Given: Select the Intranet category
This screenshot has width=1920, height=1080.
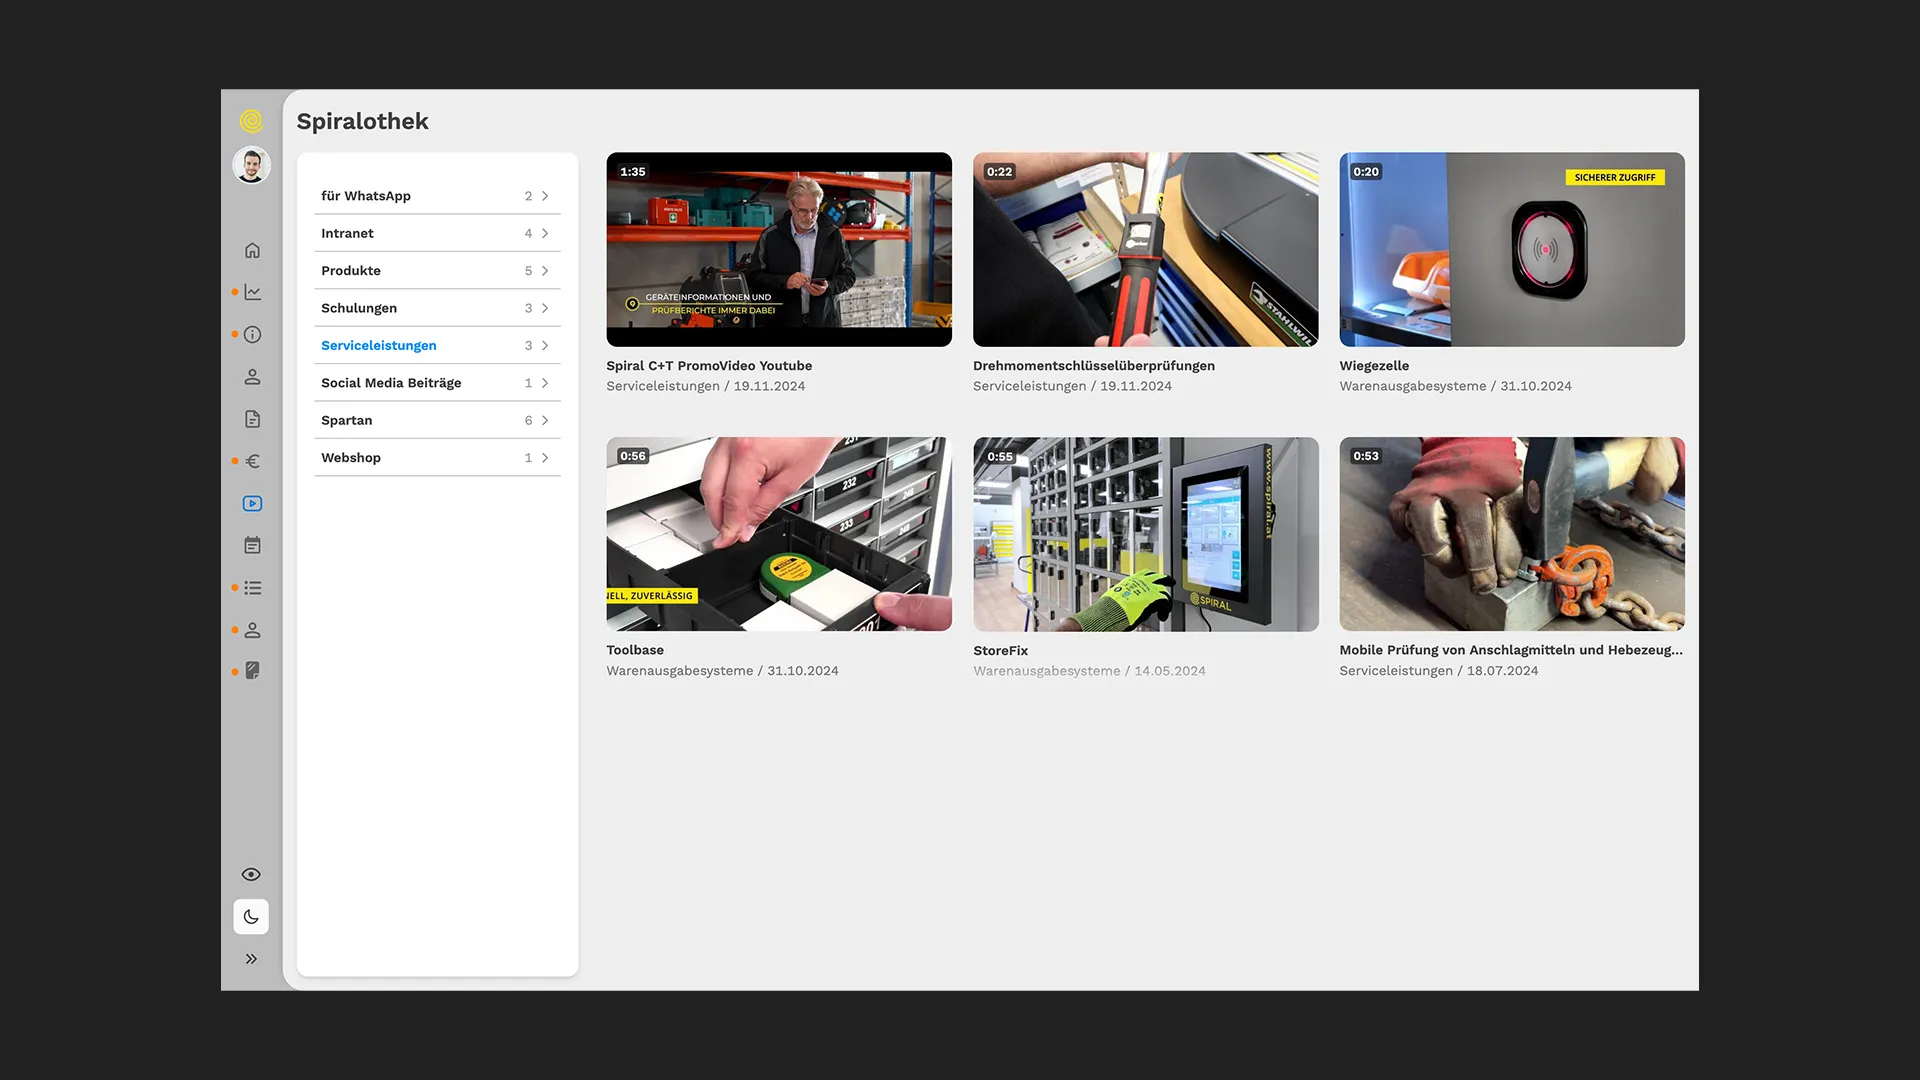Looking at the screenshot, I should (x=437, y=233).
